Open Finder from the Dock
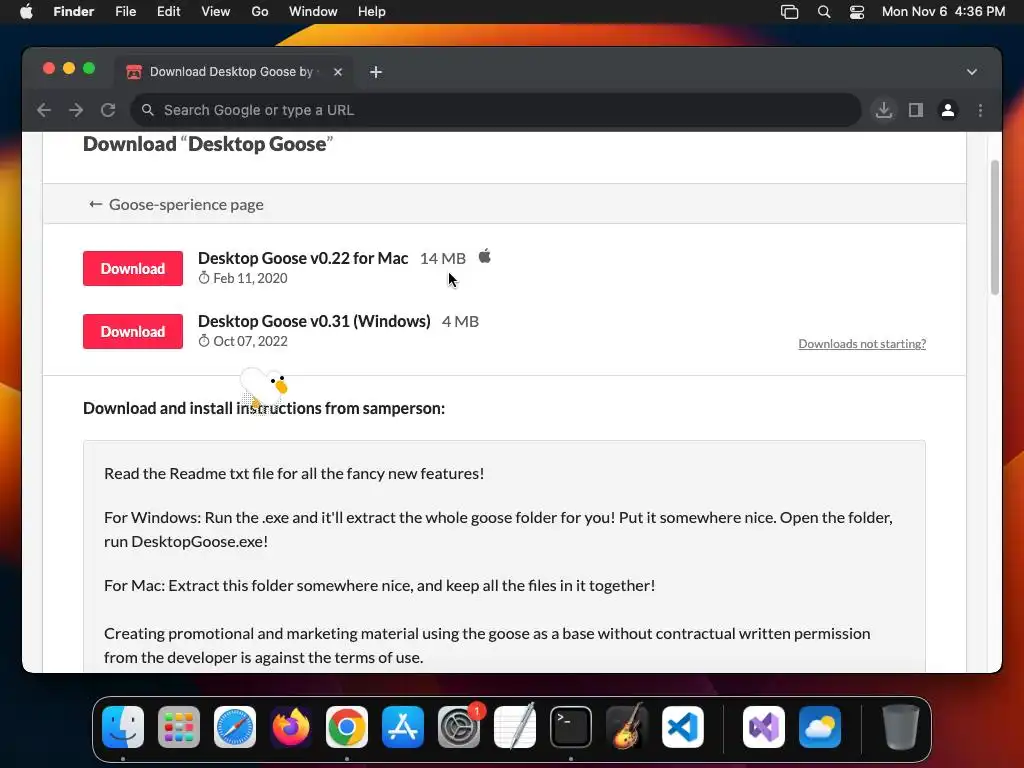 (123, 727)
